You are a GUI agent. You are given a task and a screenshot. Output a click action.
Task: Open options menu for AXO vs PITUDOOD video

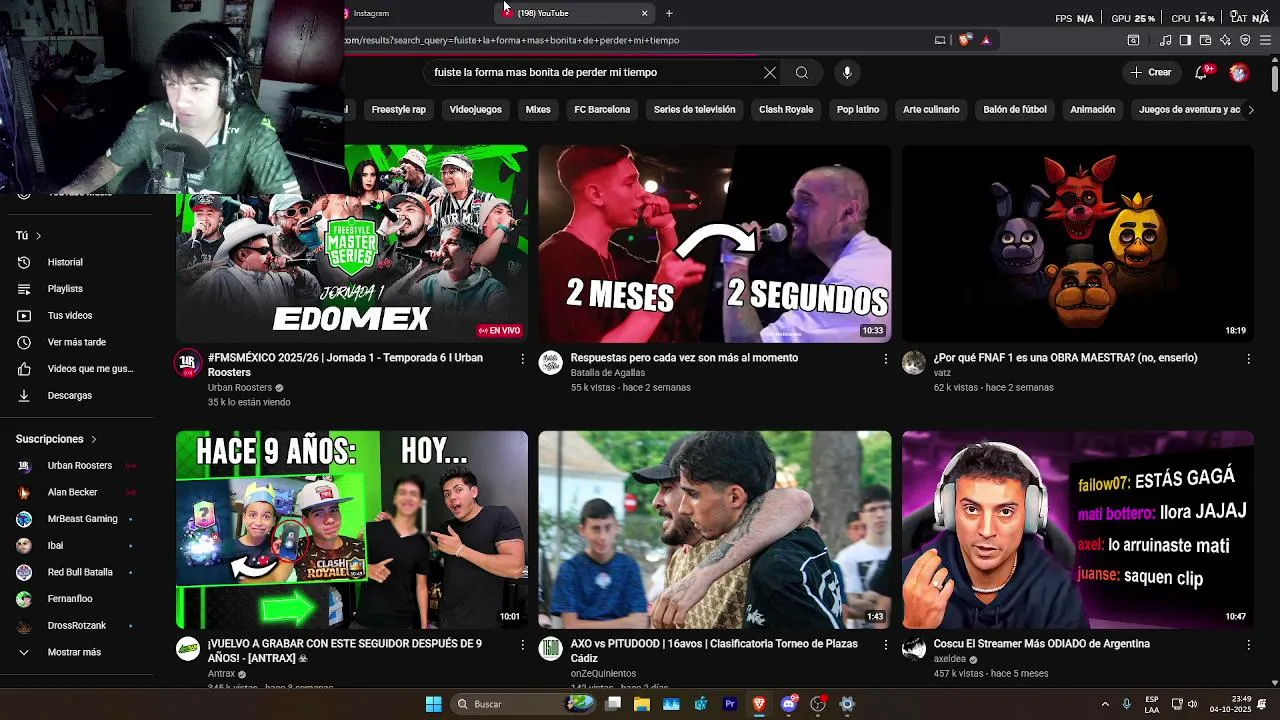(885, 645)
